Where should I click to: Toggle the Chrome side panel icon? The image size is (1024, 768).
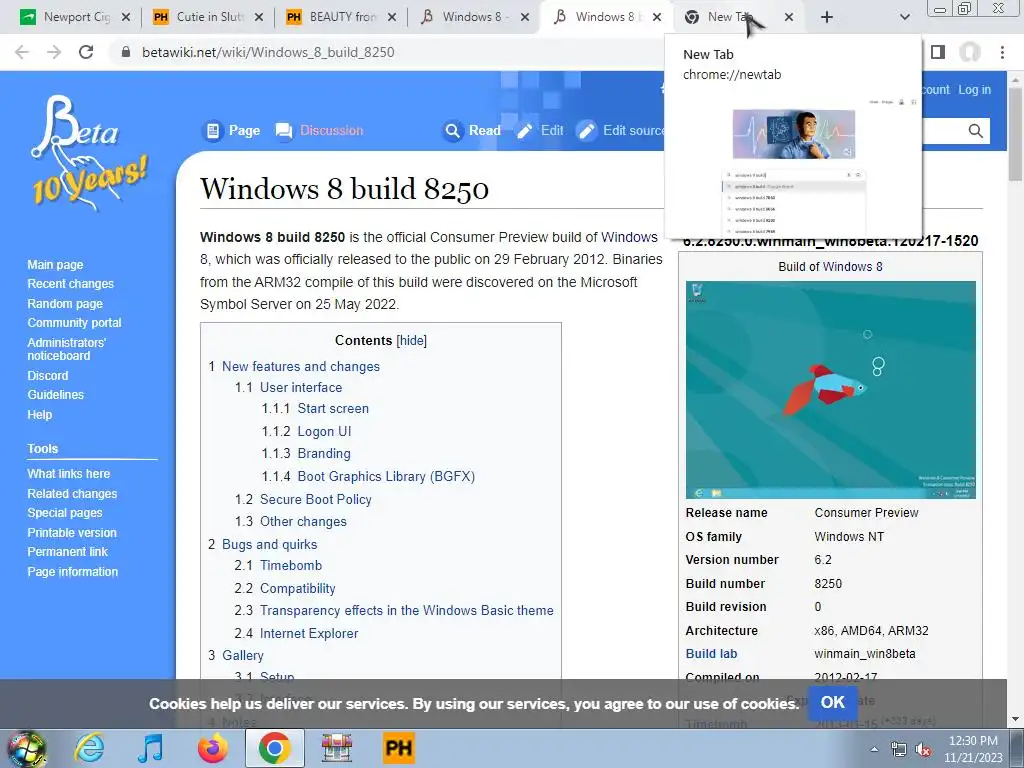[938, 52]
